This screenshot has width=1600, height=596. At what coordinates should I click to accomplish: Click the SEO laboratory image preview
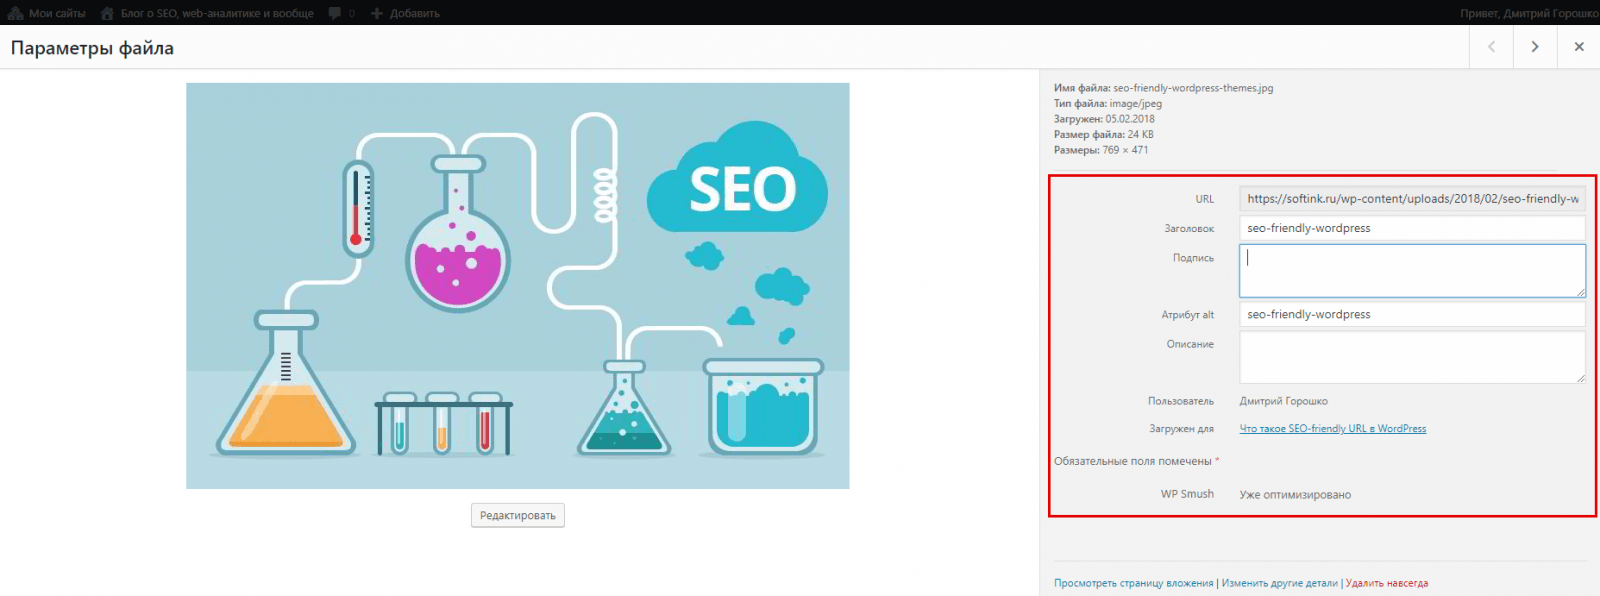(x=517, y=286)
